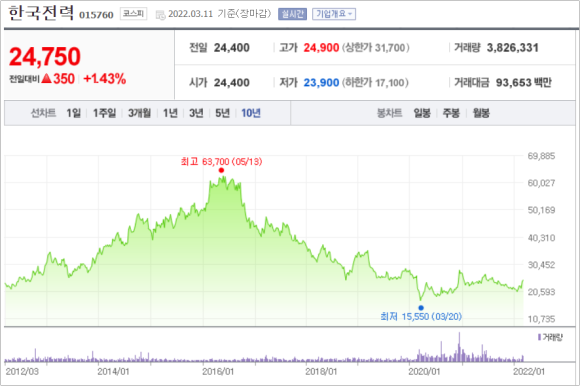Switch to 일봉 daily candle chart
Screen dimensions: 580x386
[422, 113]
